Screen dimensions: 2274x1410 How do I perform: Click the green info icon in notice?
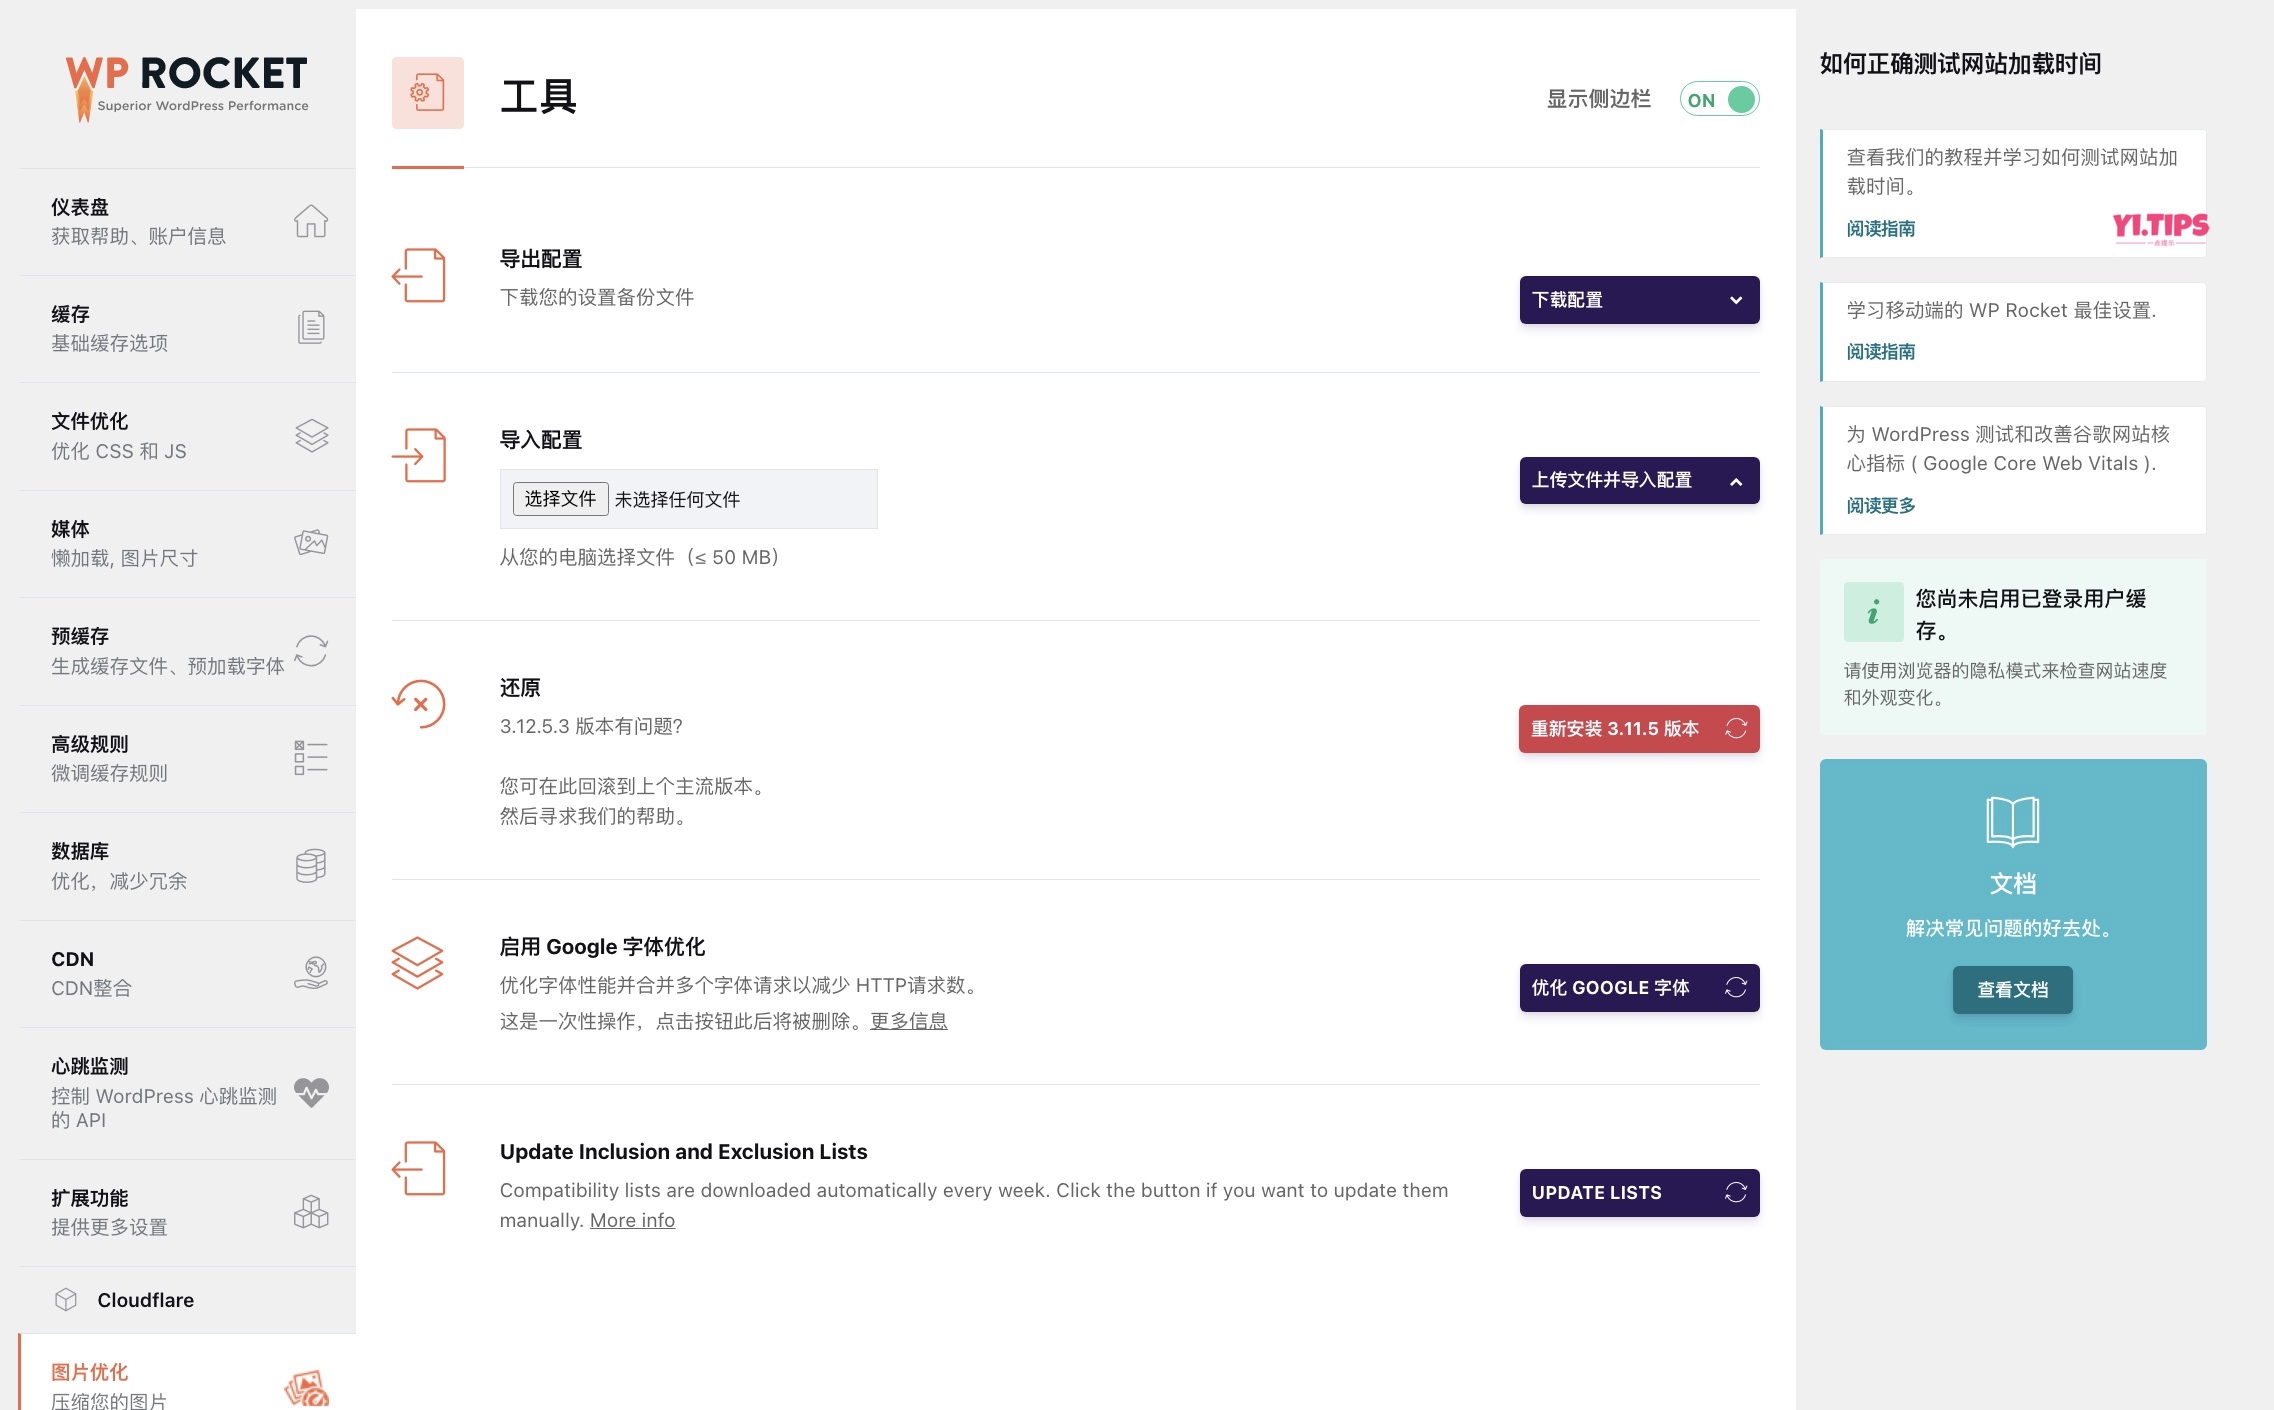point(1874,612)
